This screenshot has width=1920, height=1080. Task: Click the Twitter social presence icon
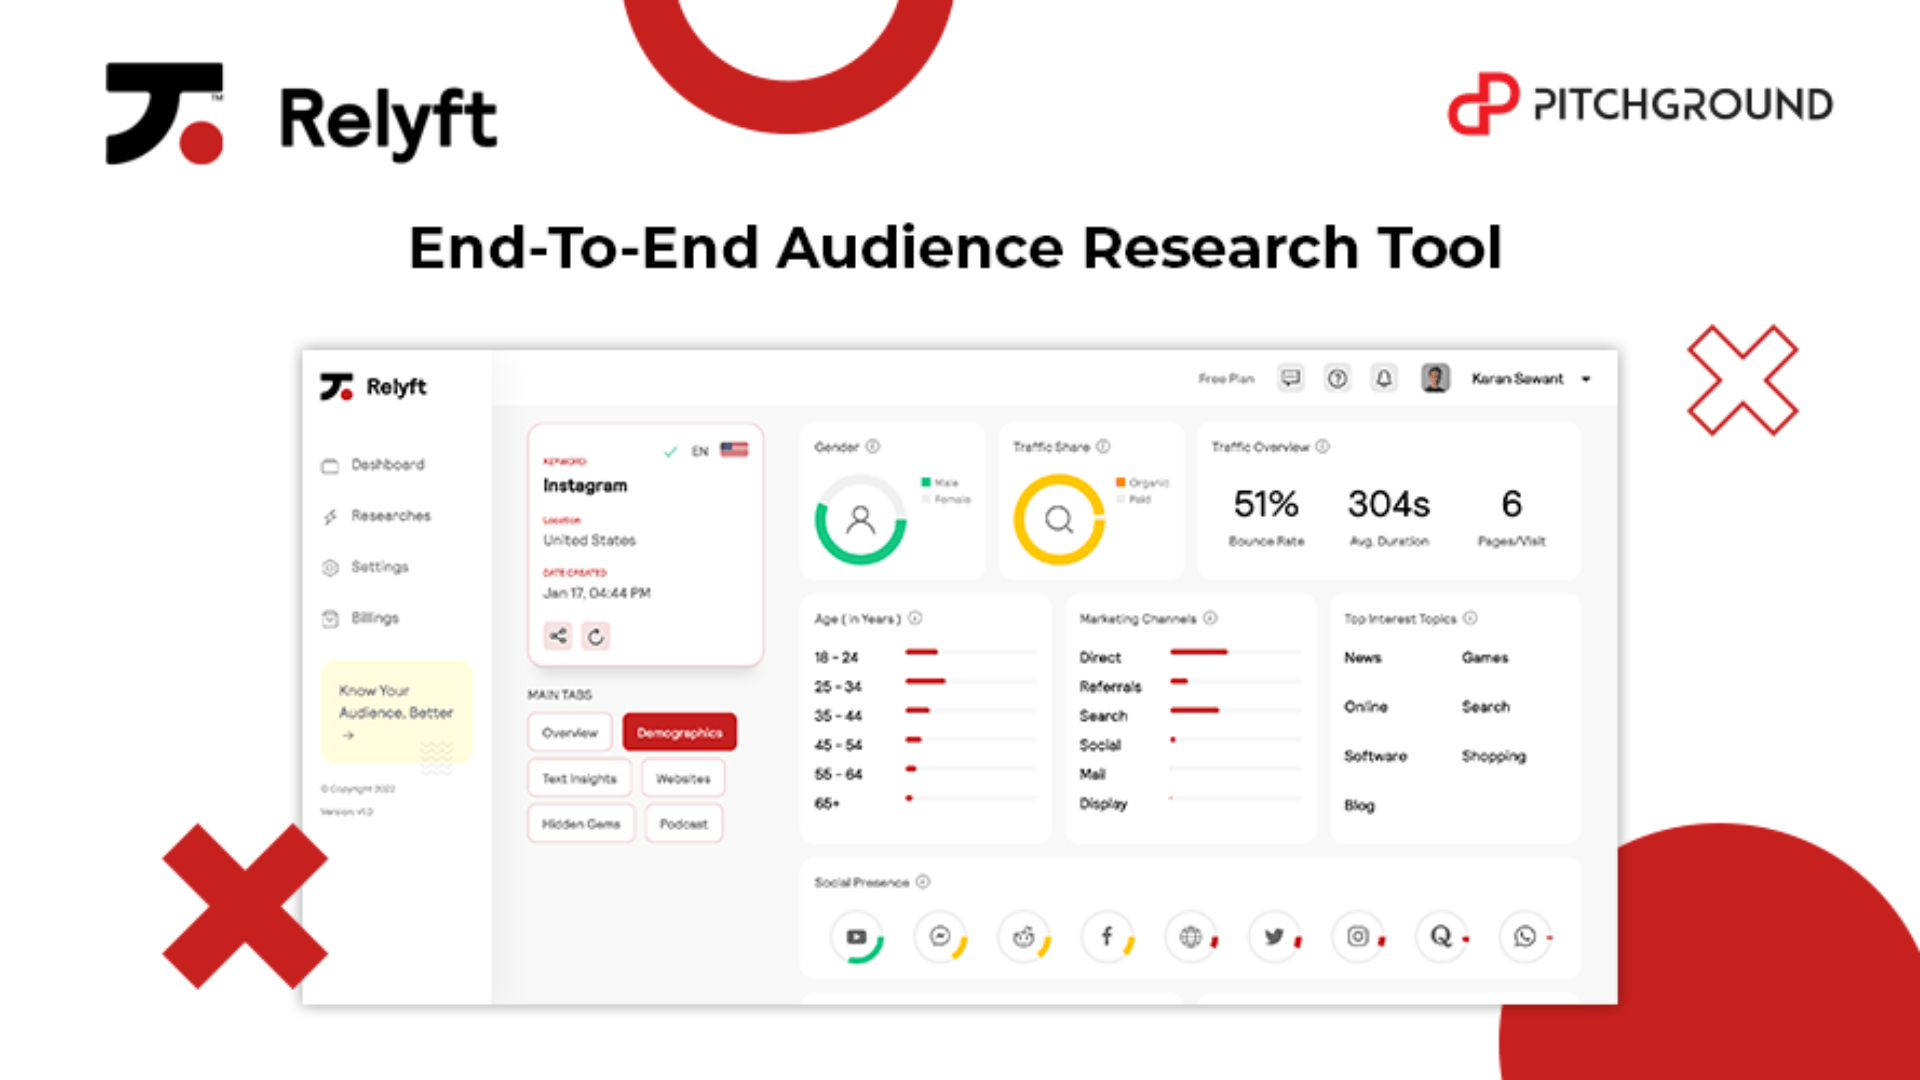[x=1274, y=937]
